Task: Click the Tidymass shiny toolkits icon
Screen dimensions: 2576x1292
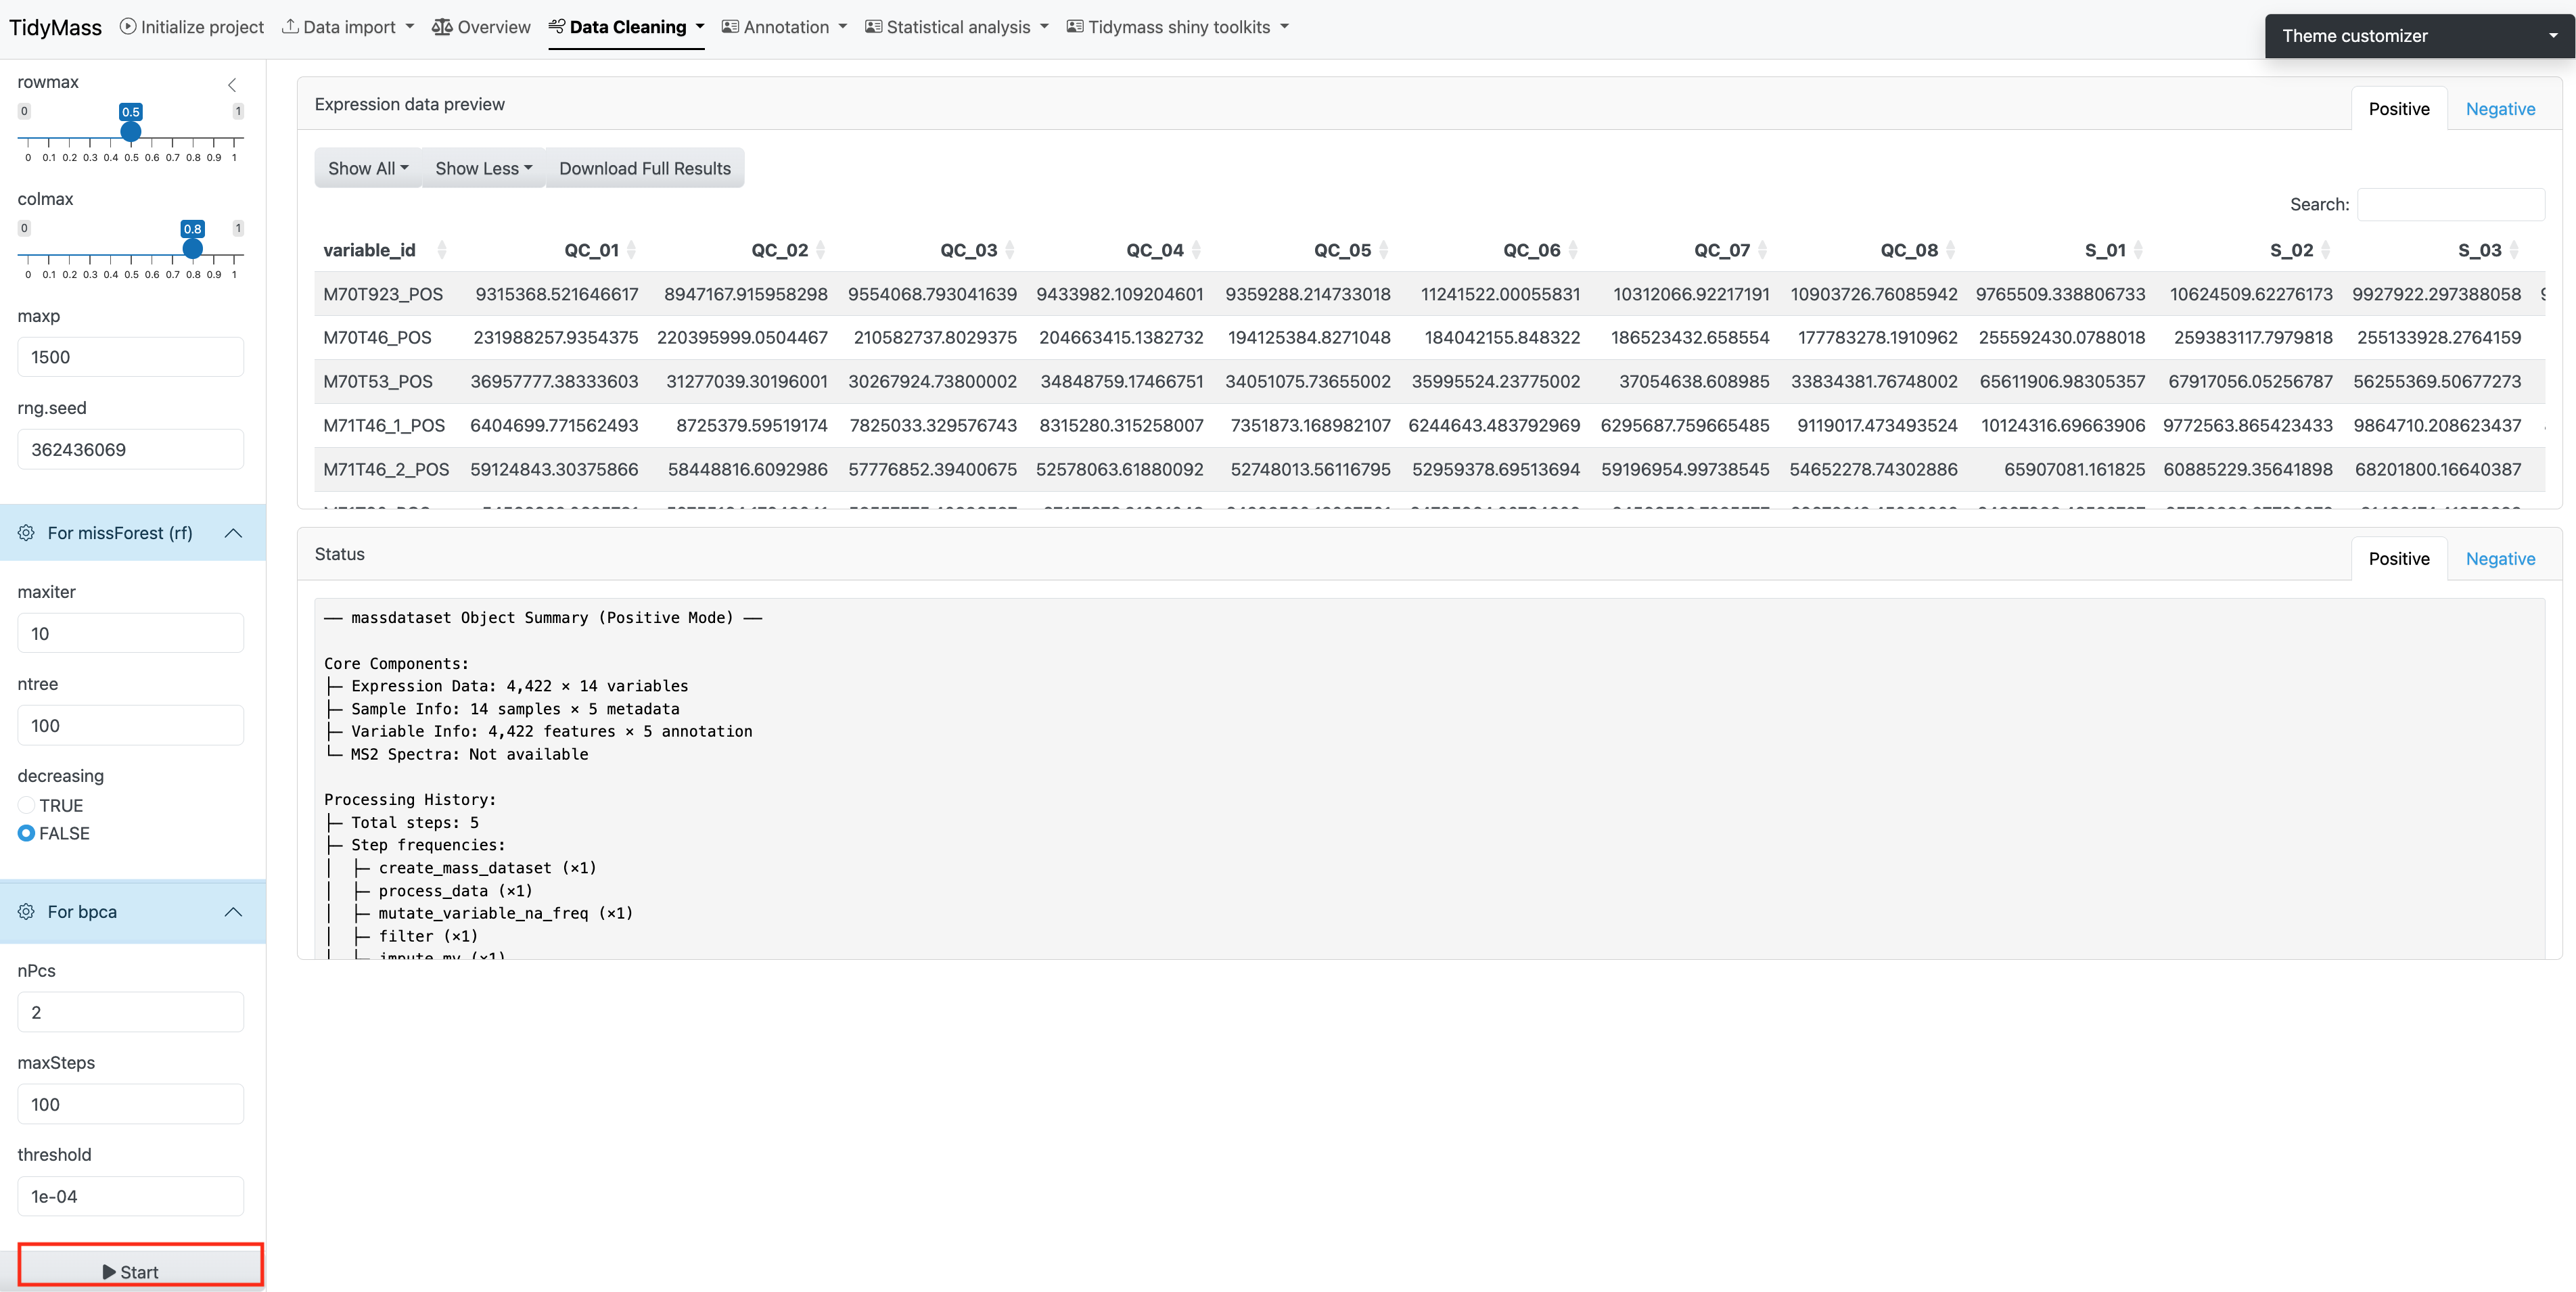Action: pos(1075,27)
